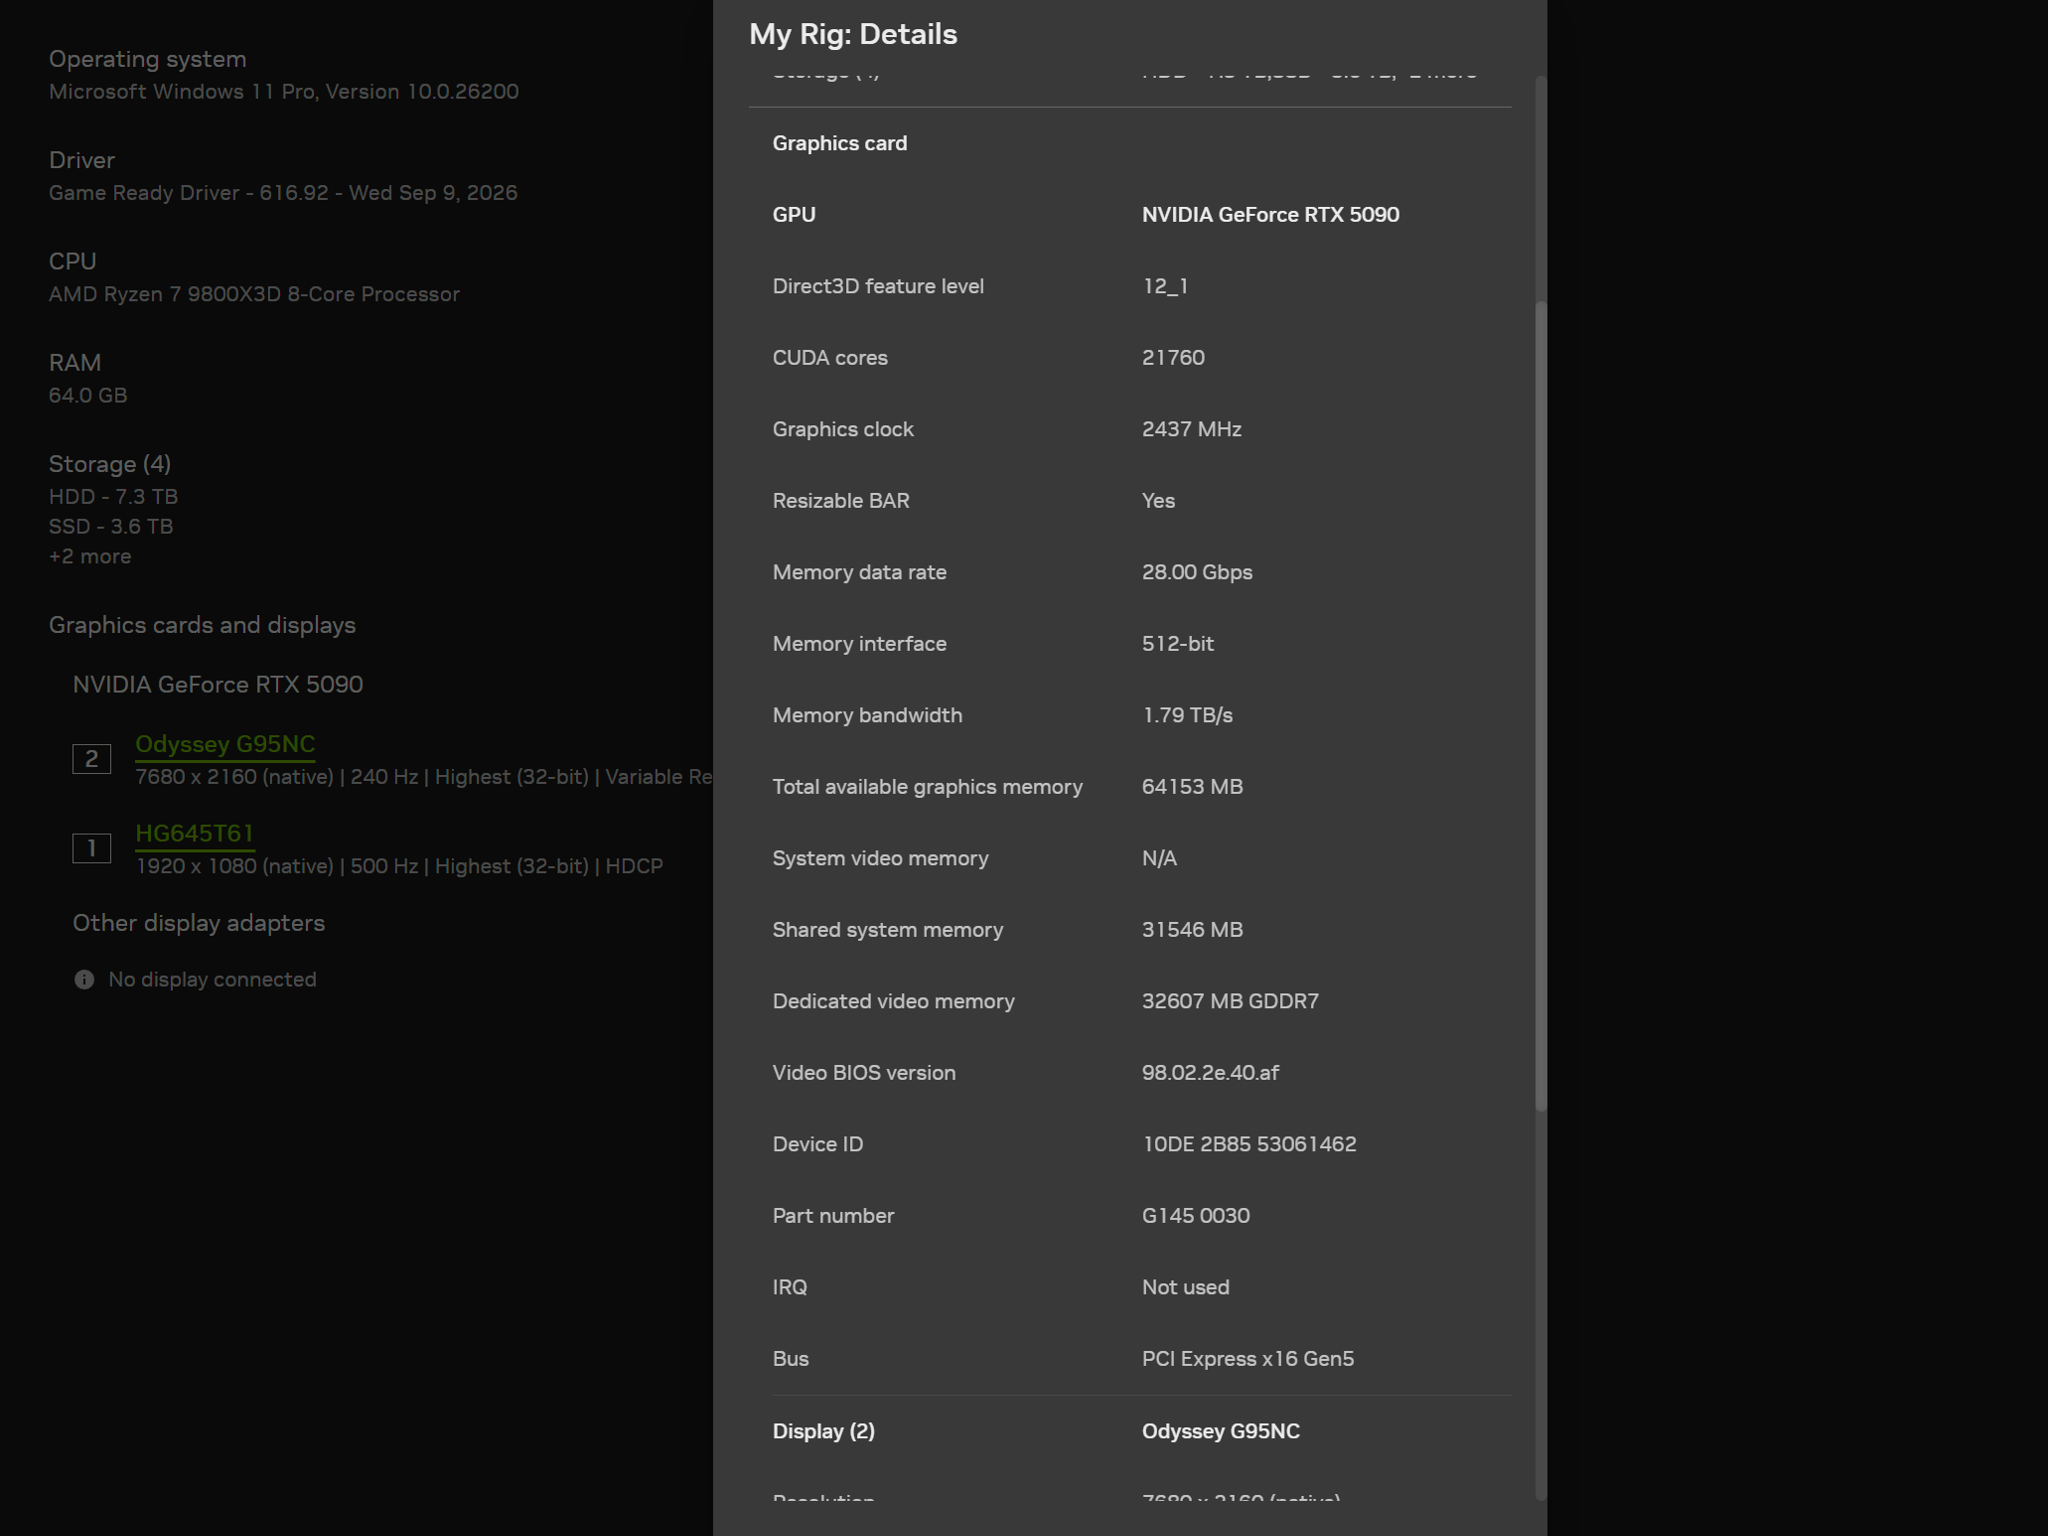Click the Total available graphics memory label
The width and height of the screenshot is (2048, 1536).
pos(927,787)
